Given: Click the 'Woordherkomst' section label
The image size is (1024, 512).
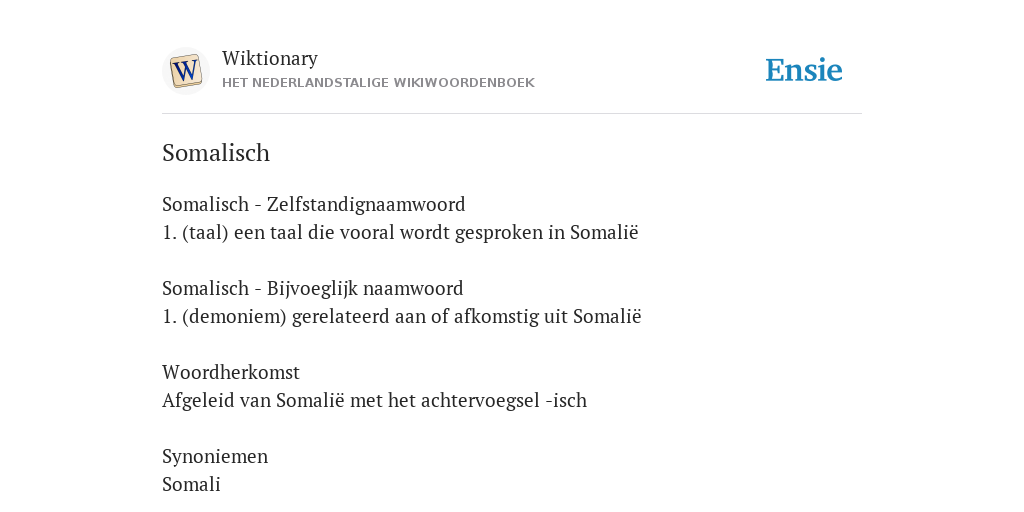Looking at the screenshot, I should [x=231, y=372].
